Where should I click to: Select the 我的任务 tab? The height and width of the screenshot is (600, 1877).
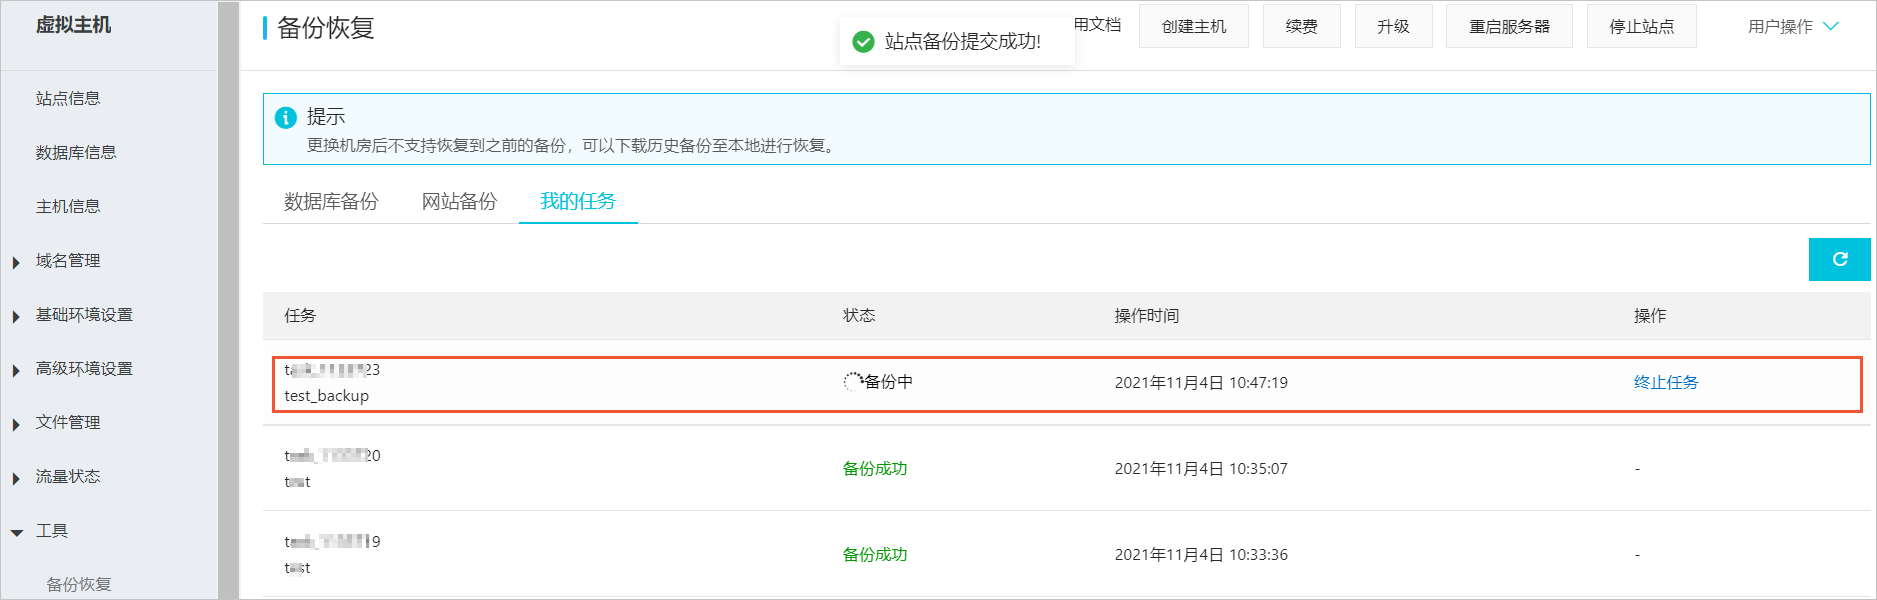[578, 202]
